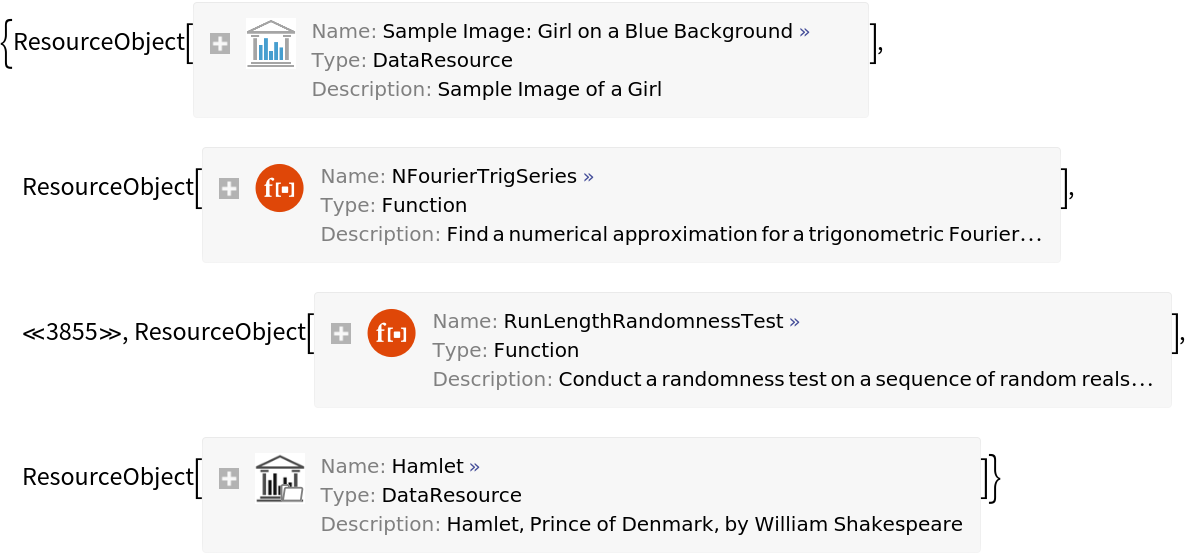The image size is (1186, 554).
Task: Click the RunLengthRandomnessTest name text
Action: [643, 322]
